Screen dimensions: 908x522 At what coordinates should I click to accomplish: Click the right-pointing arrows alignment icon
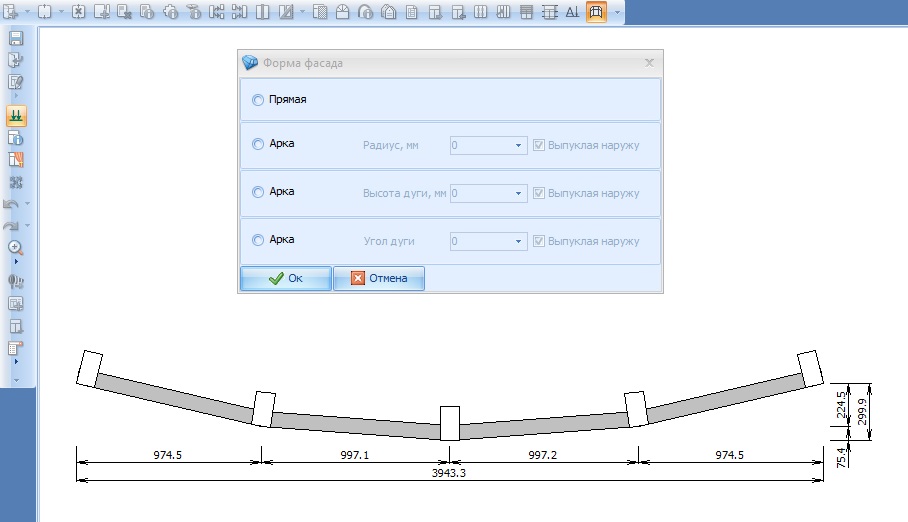click(x=239, y=12)
